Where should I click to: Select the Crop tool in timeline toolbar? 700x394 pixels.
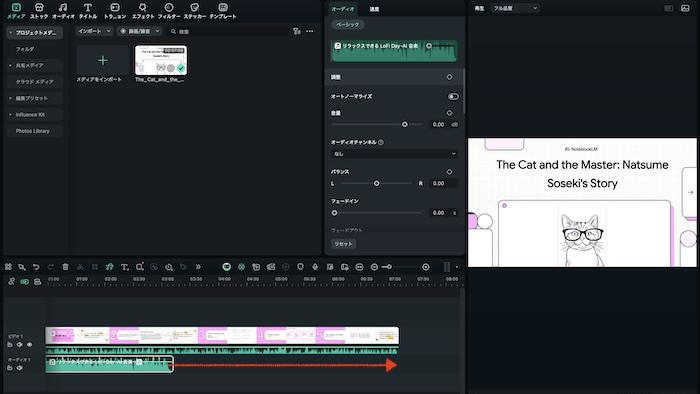pyautogui.click(x=139, y=267)
